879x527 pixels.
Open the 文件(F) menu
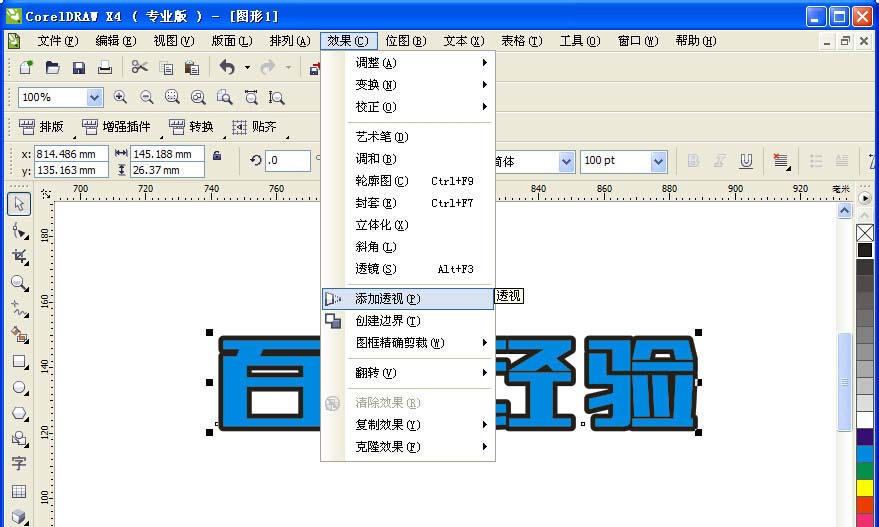tap(58, 41)
